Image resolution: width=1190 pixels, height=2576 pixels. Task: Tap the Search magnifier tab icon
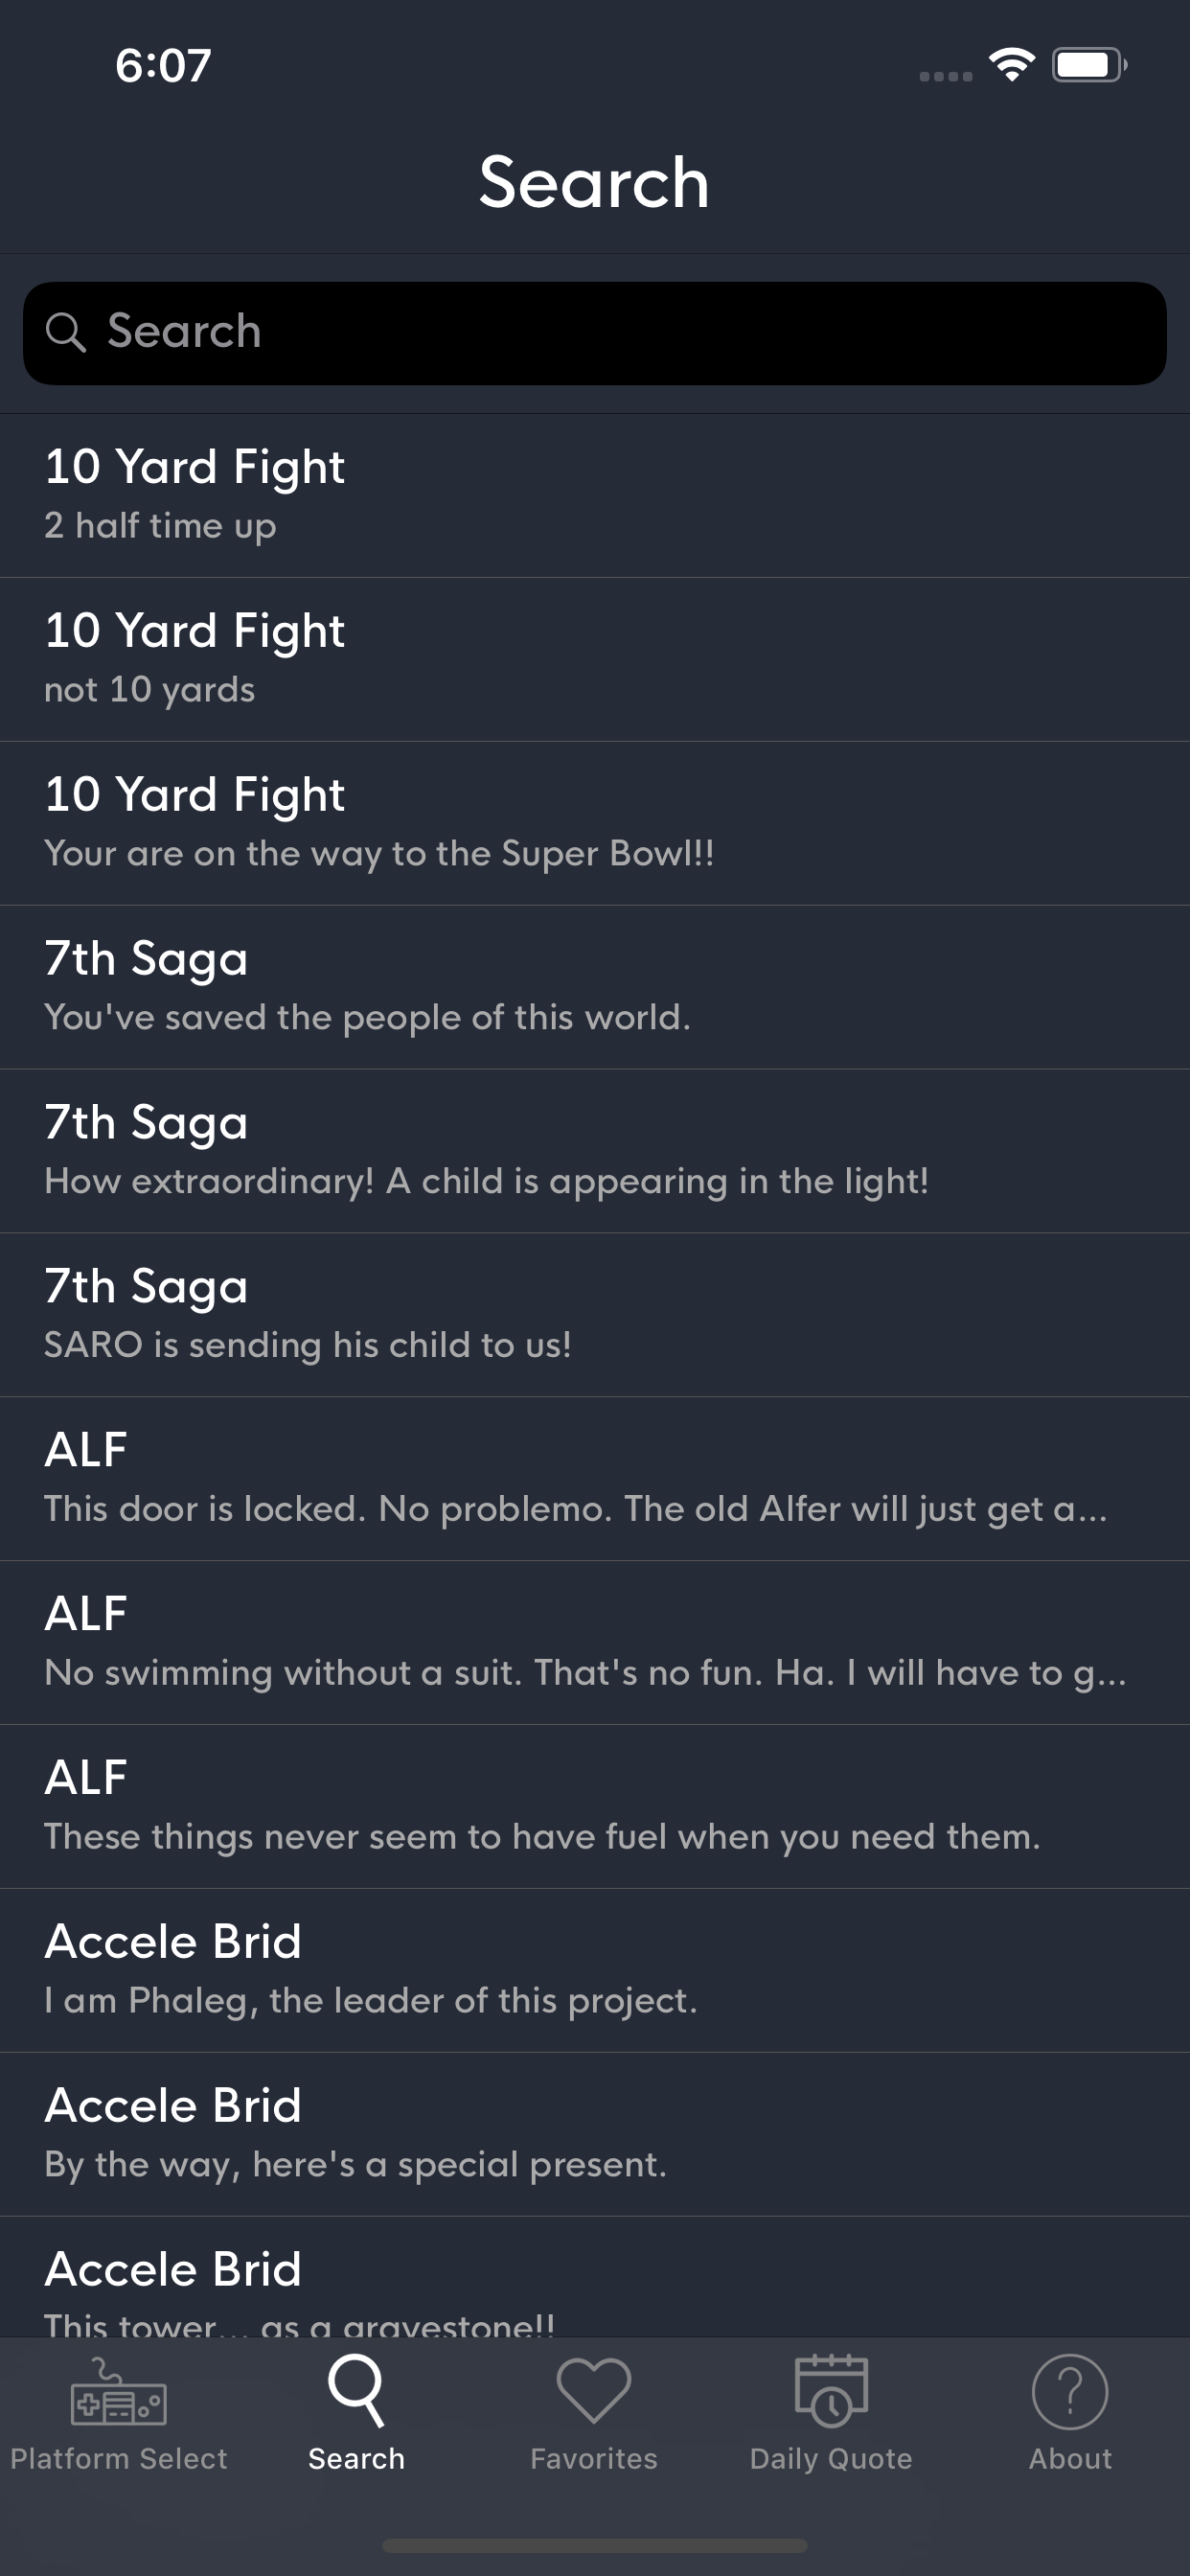click(x=356, y=2391)
